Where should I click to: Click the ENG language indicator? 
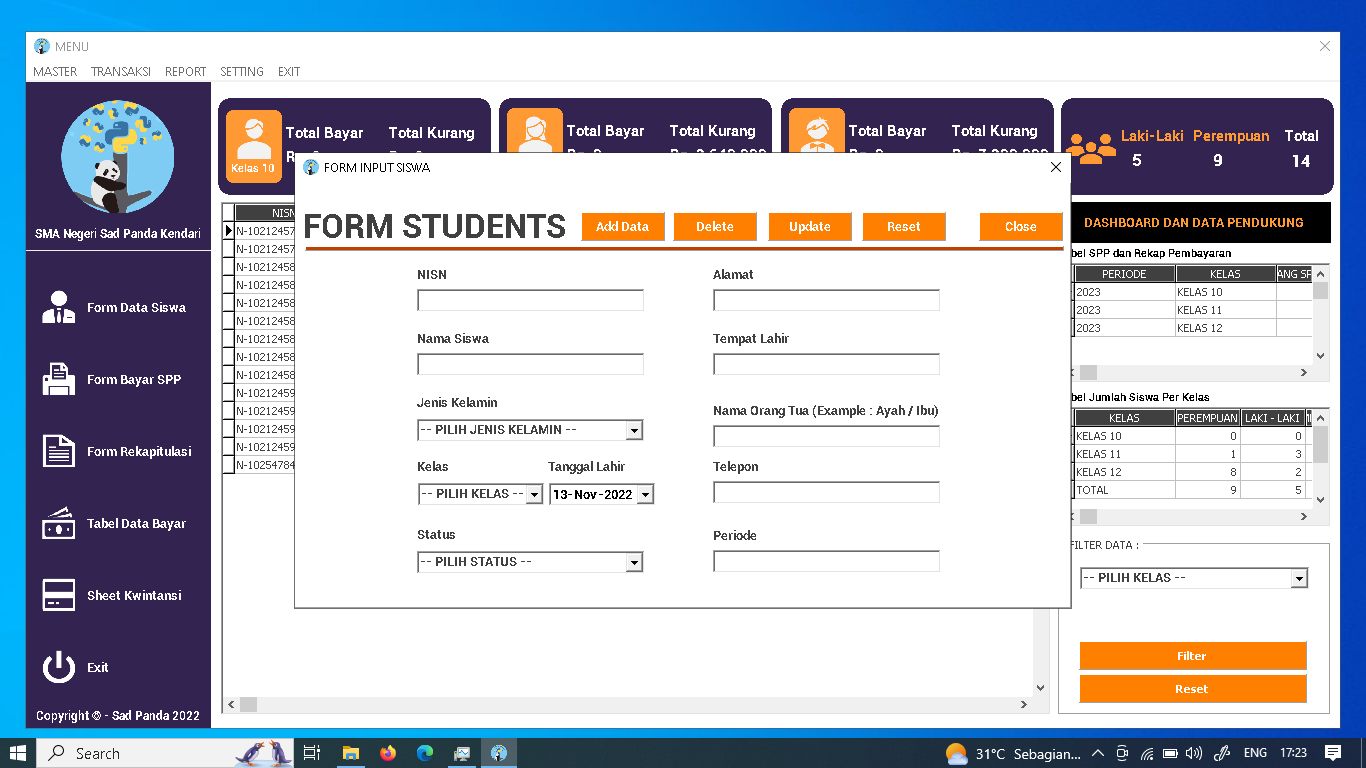click(1255, 753)
